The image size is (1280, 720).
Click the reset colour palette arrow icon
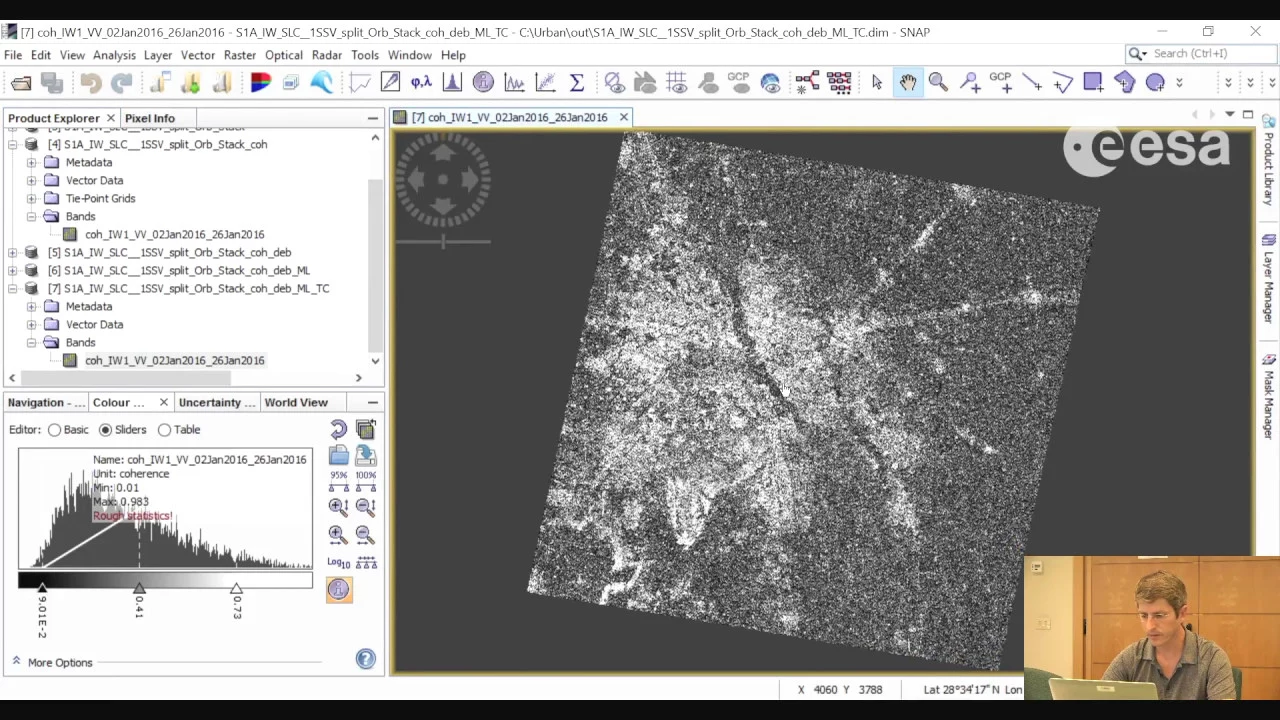[x=338, y=430]
